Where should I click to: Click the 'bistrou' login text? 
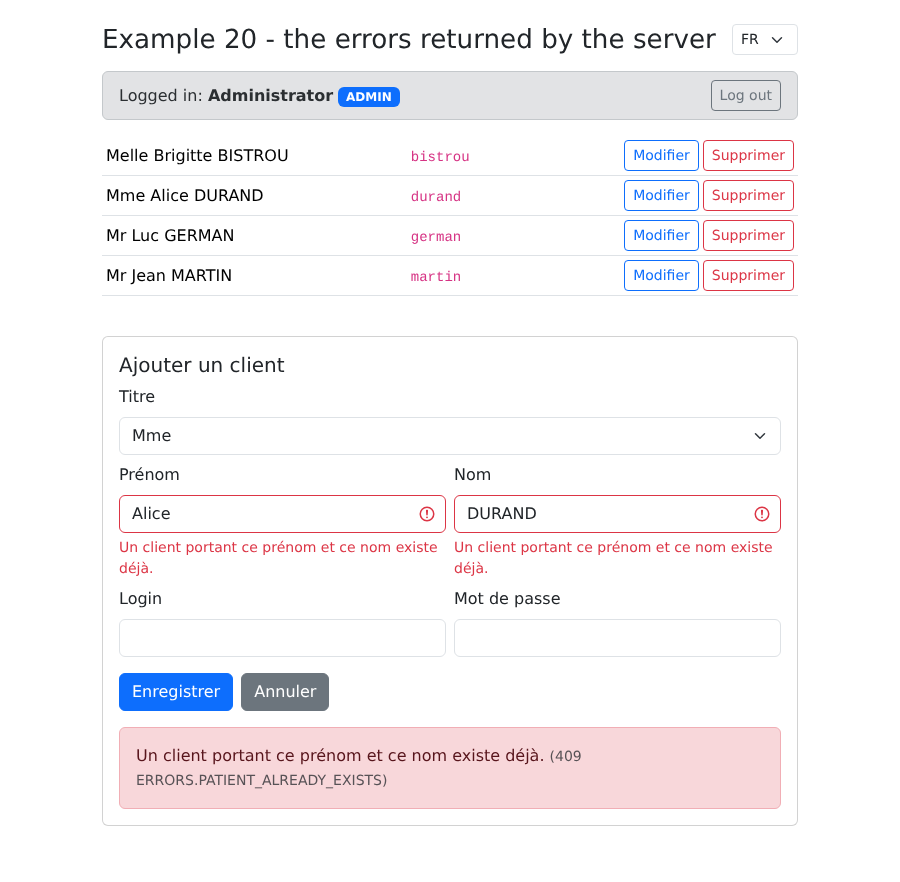pos(440,157)
